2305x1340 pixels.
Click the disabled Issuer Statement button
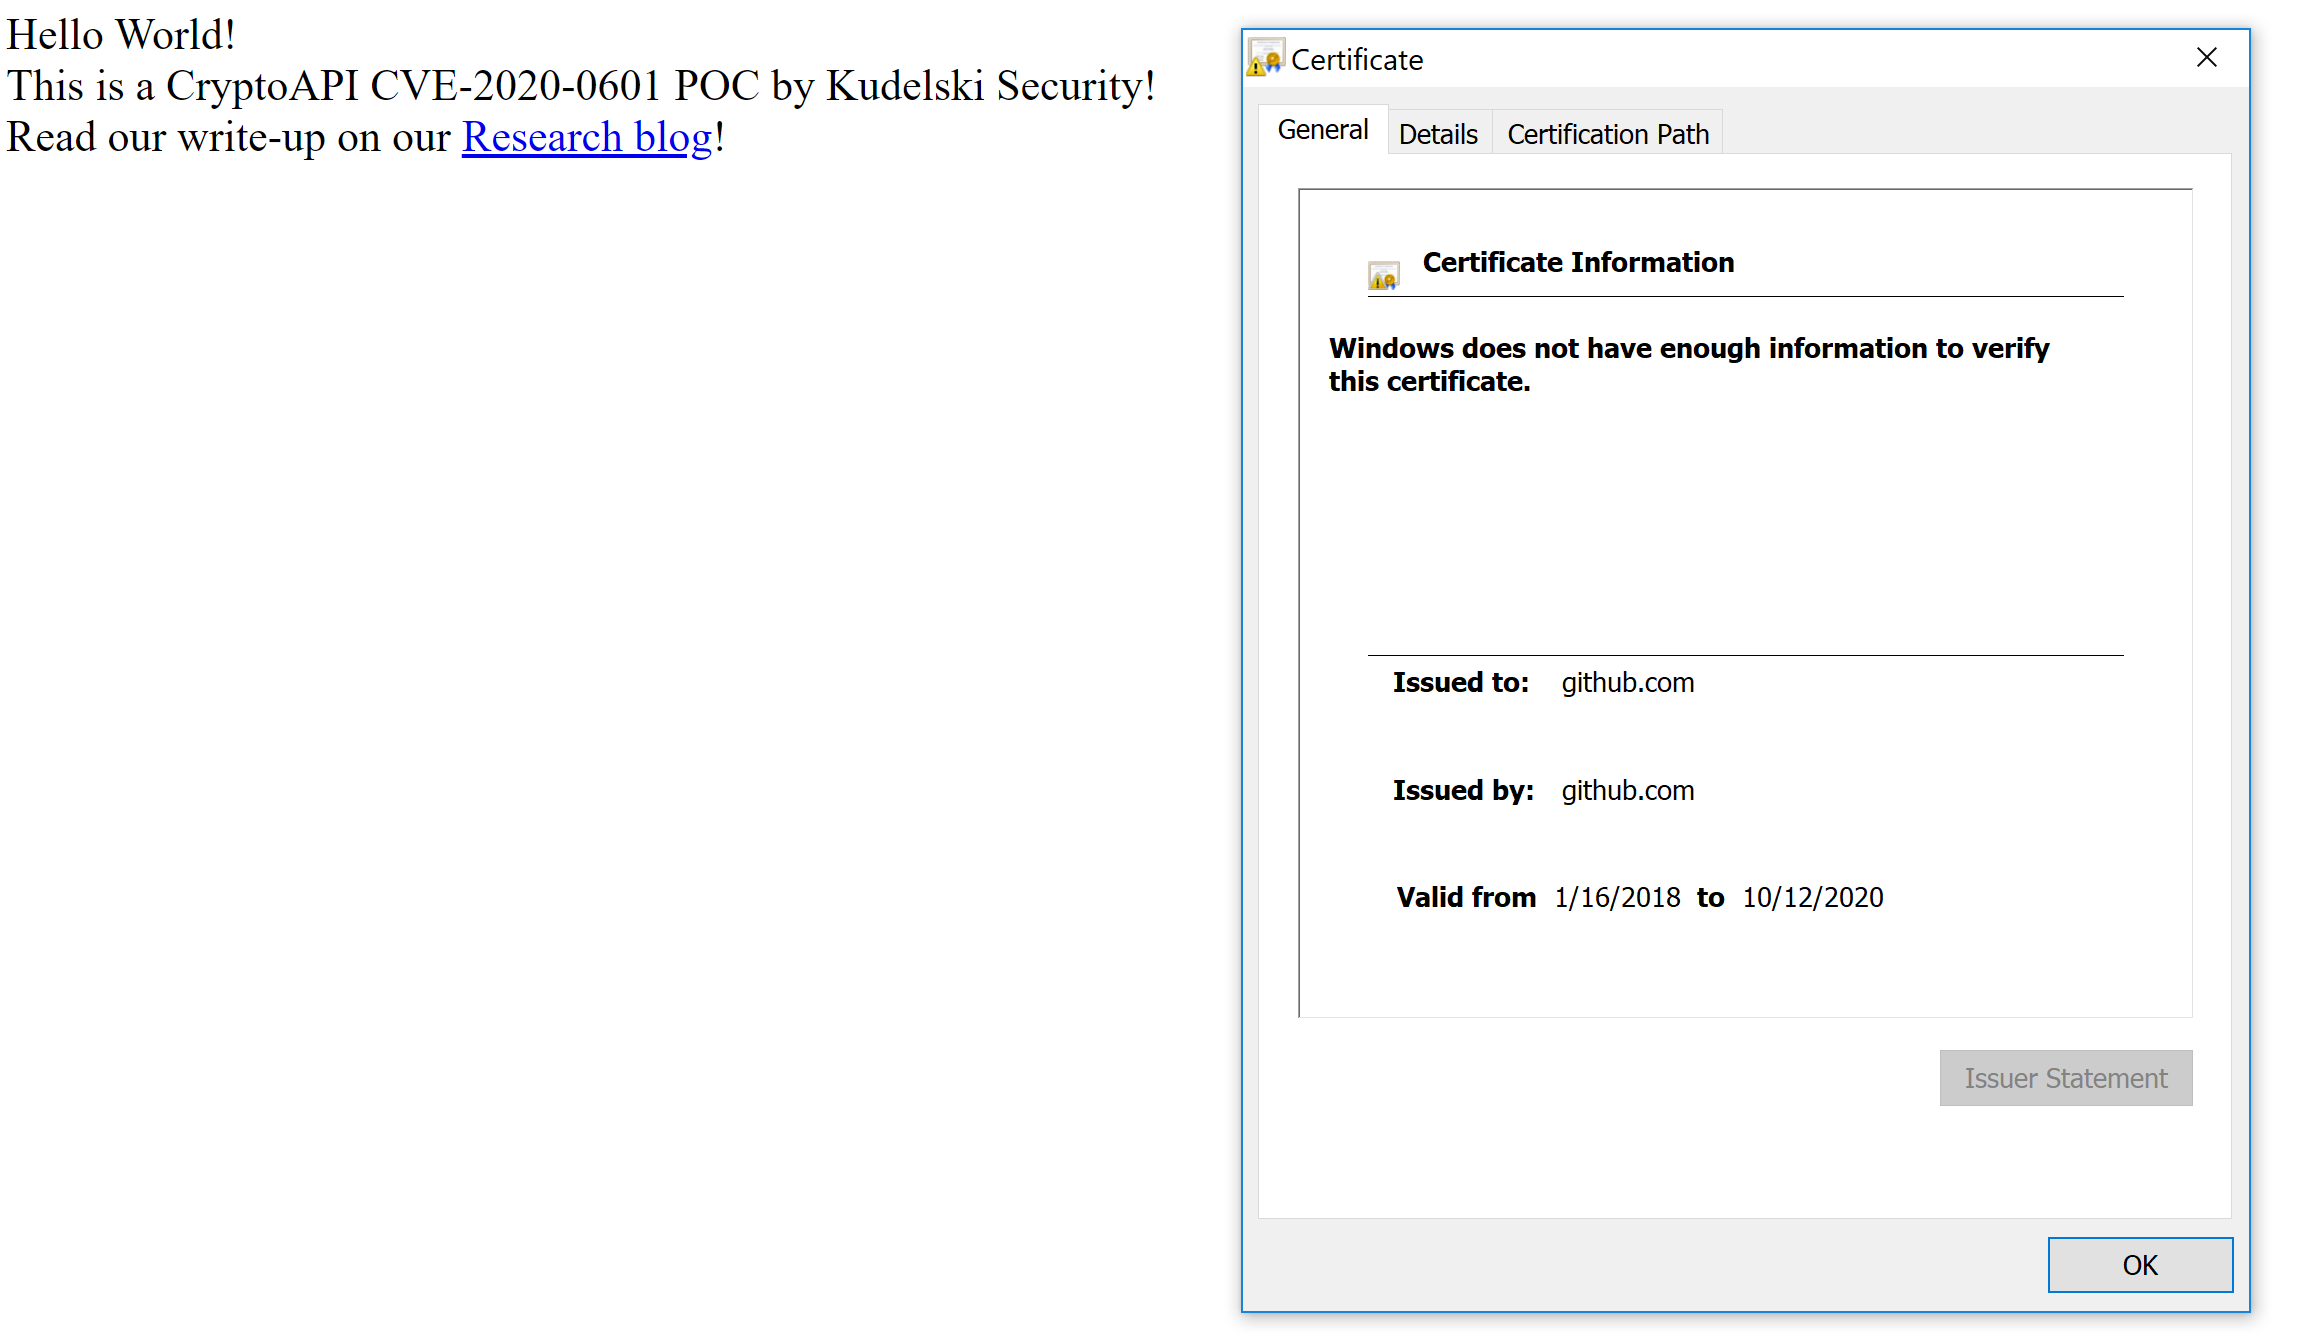(2066, 1078)
